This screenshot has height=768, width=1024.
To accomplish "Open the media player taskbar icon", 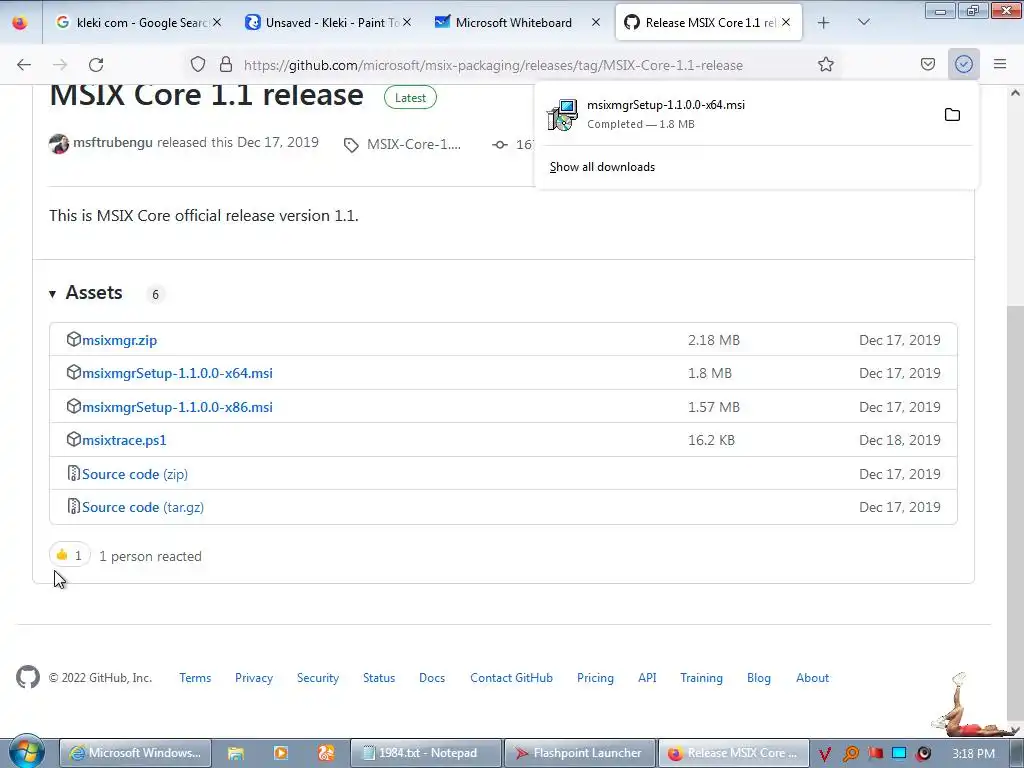I will click(x=281, y=753).
